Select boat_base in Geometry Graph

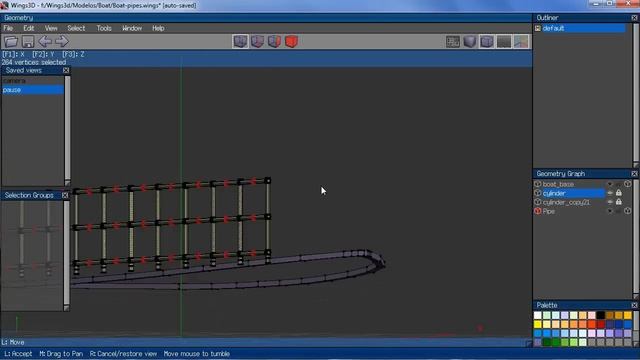point(558,184)
